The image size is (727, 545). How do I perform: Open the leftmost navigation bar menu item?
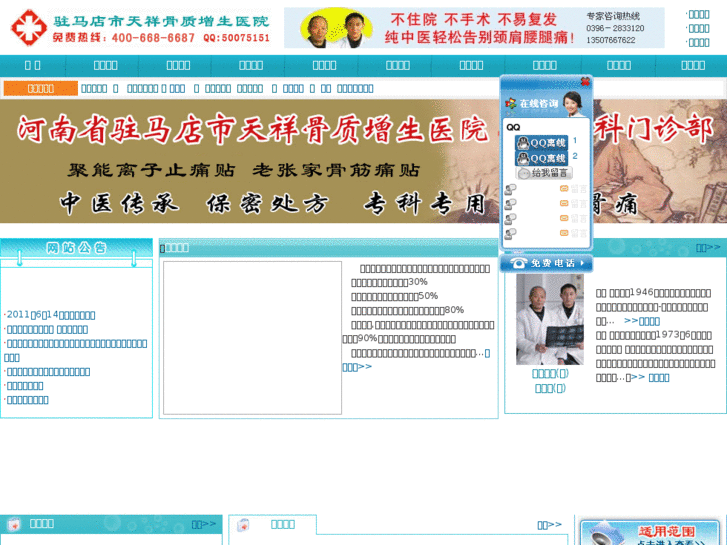32,65
